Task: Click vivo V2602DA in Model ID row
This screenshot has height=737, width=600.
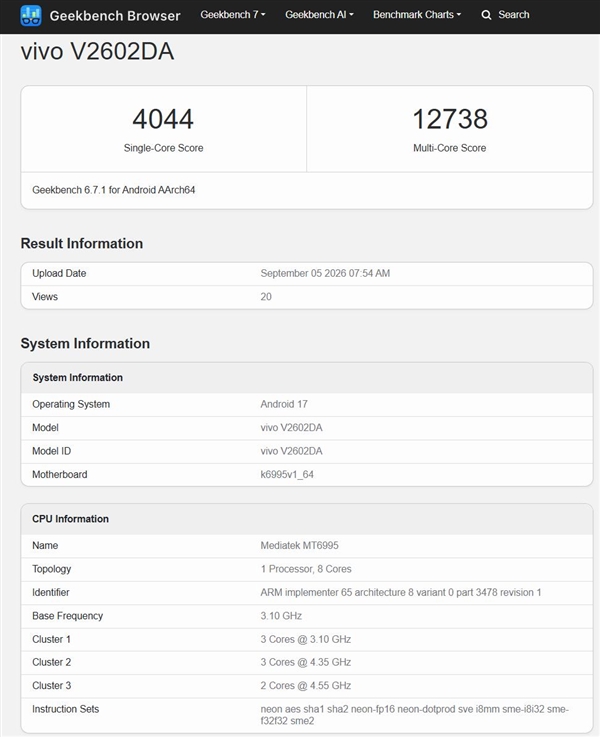Action: (x=291, y=451)
